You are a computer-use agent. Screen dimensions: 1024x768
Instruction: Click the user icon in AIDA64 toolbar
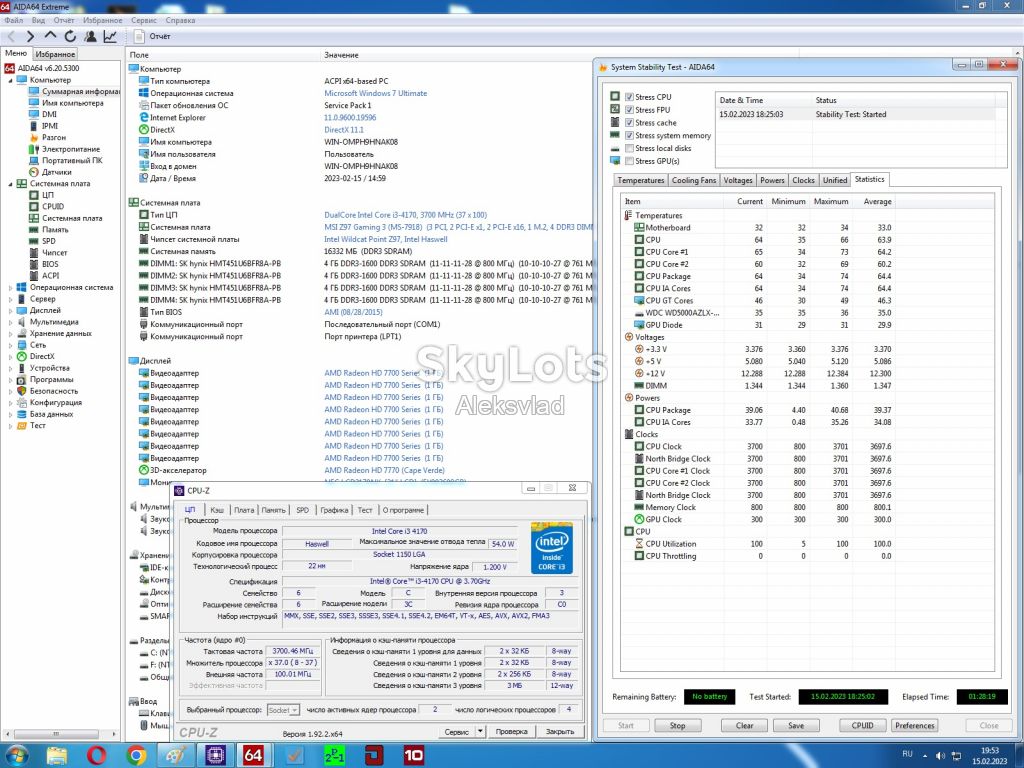90,37
